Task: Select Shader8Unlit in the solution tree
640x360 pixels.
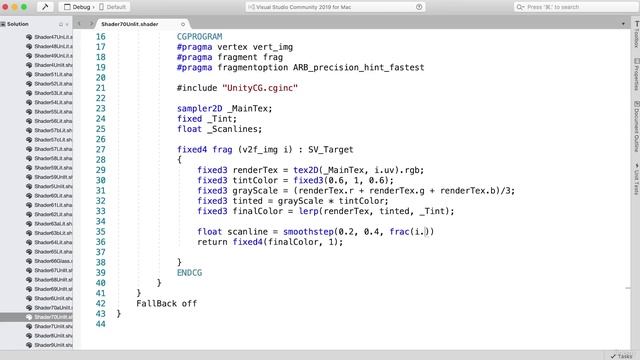Action: tap(53, 336)
